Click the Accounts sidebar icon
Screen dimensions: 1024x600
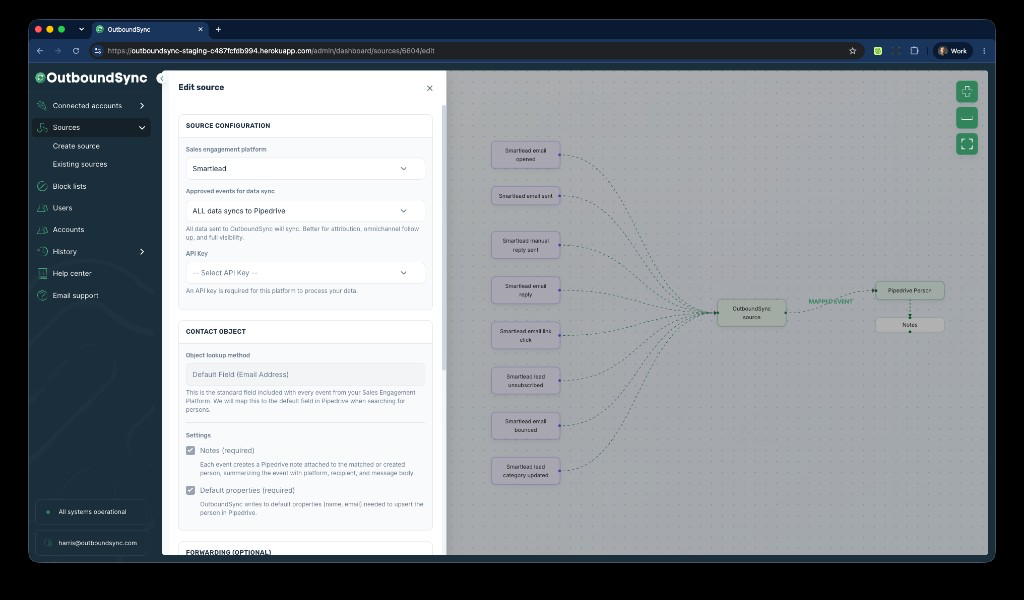(42, 230)
